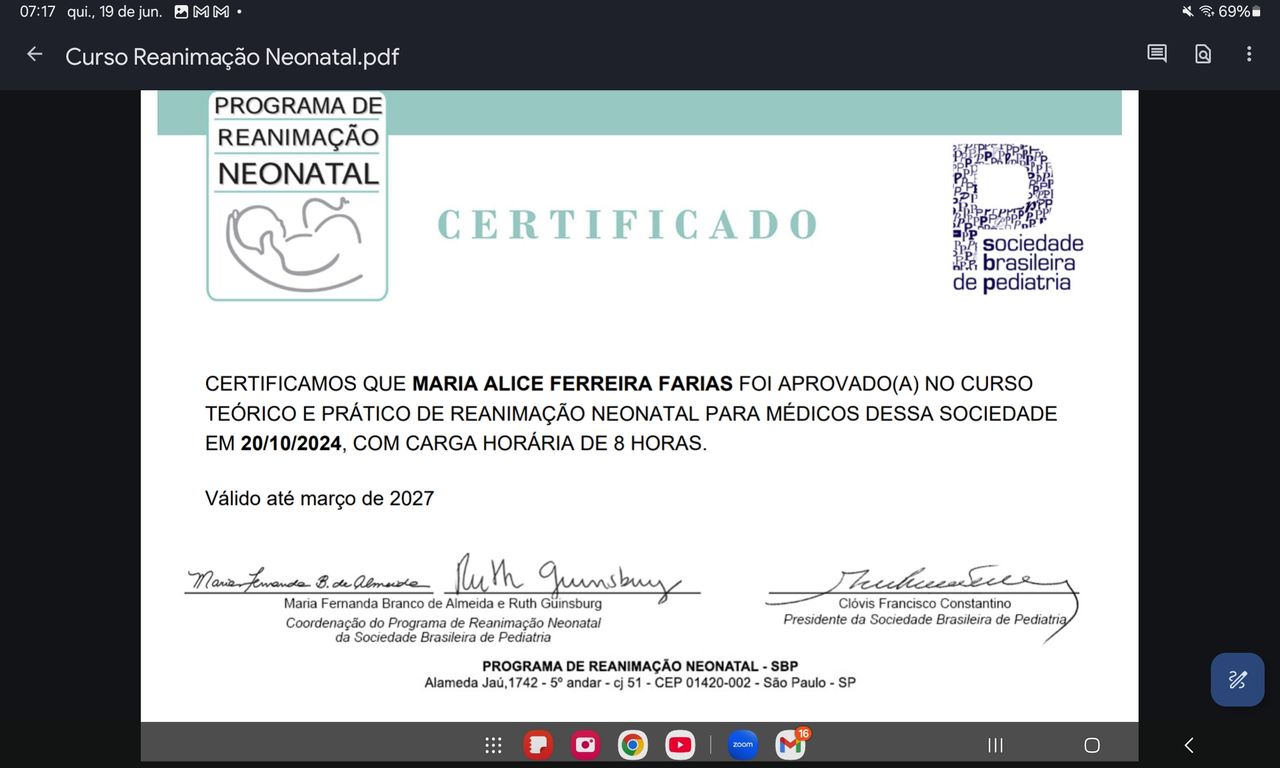Tap the recent apps navigation button
1280x768 pixels.
995,745
